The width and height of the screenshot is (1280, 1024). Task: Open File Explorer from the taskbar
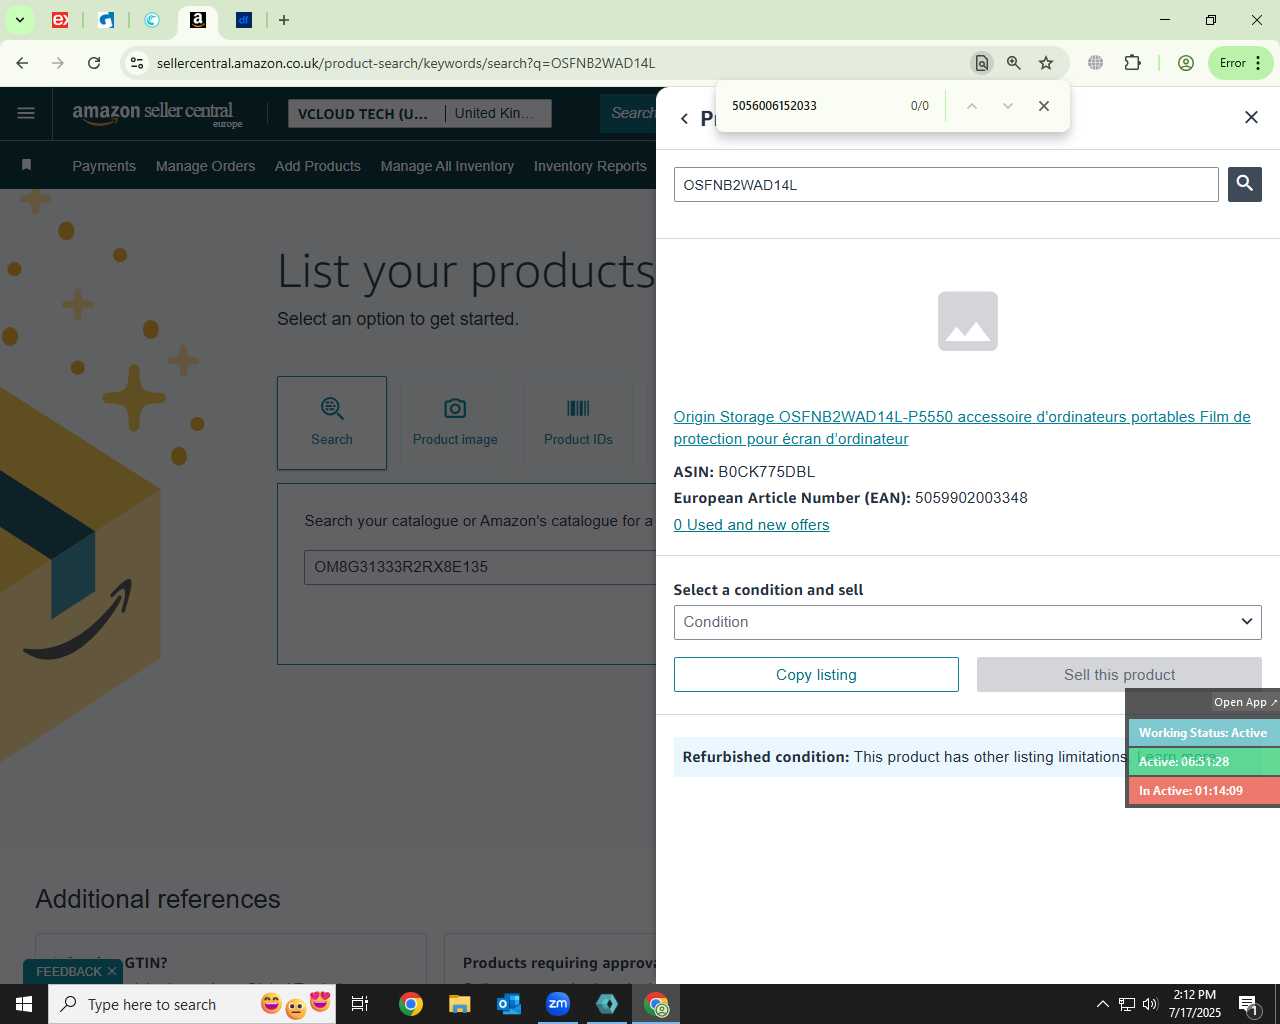459,1004
